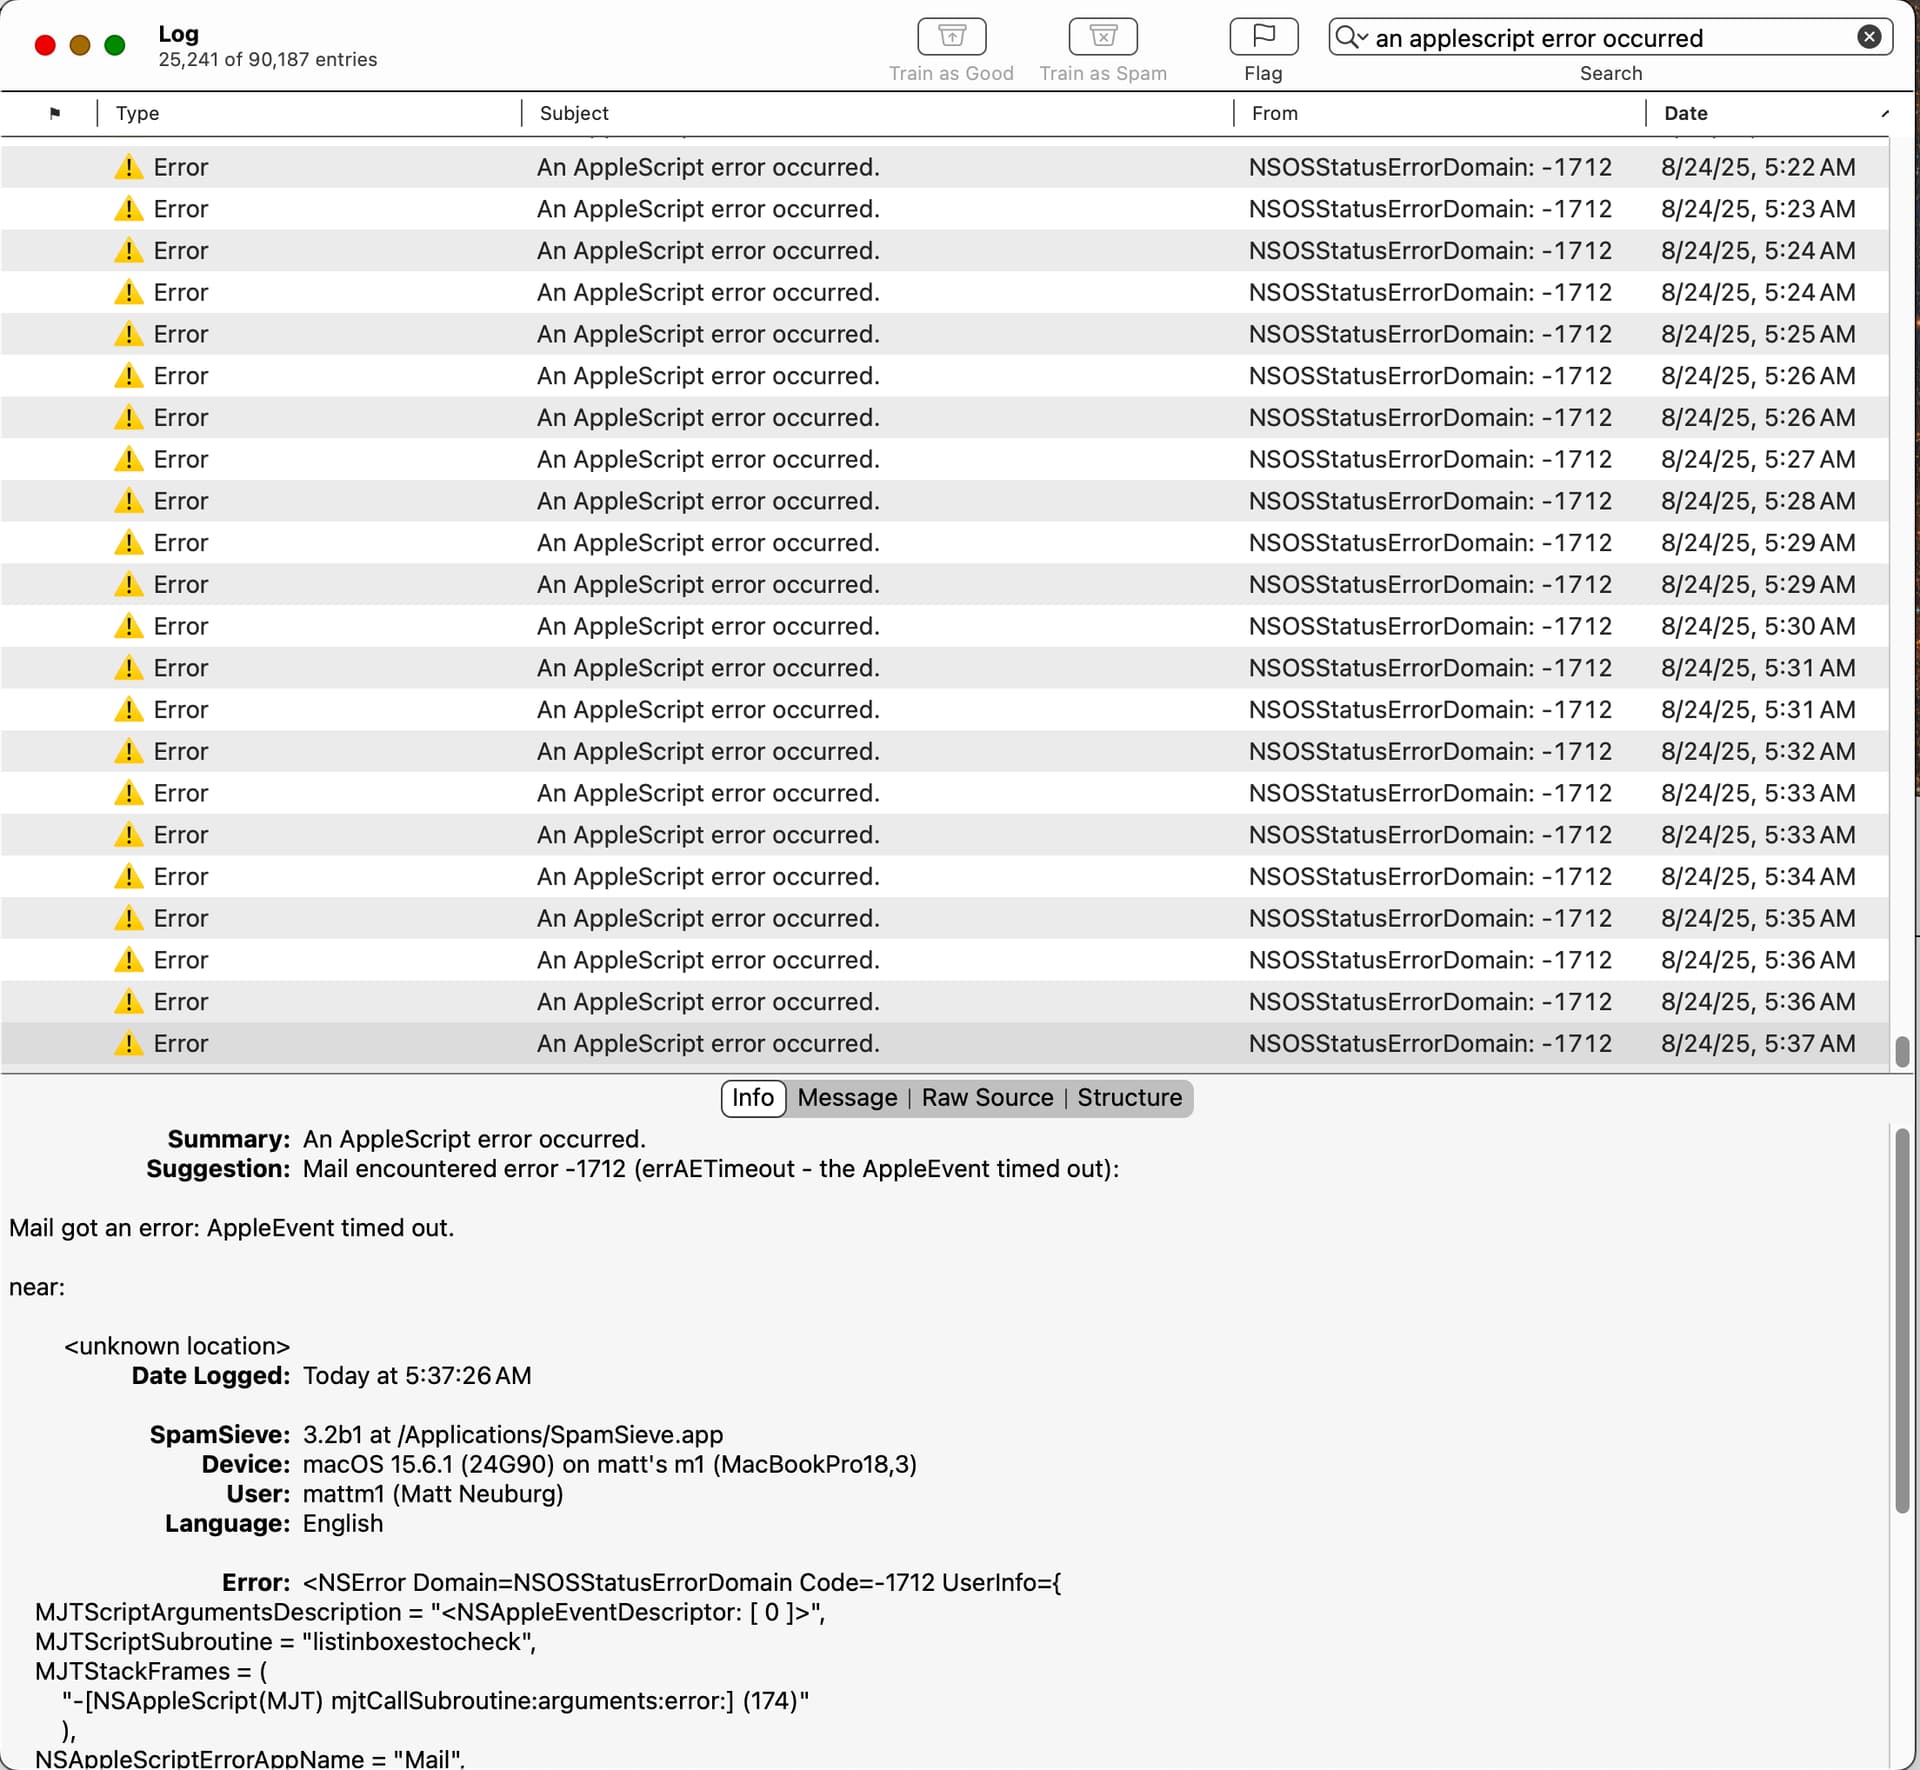Viewport: 1920px width, 1770px height.
Task: Click the Train as Good toolbar icon
Action: 951,37
